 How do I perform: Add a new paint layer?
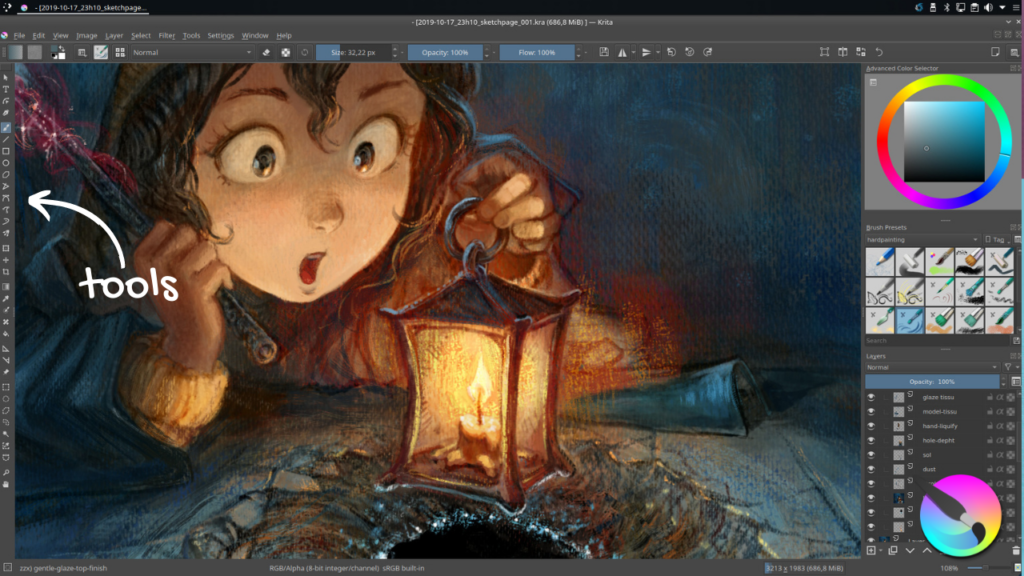point(871,551)
